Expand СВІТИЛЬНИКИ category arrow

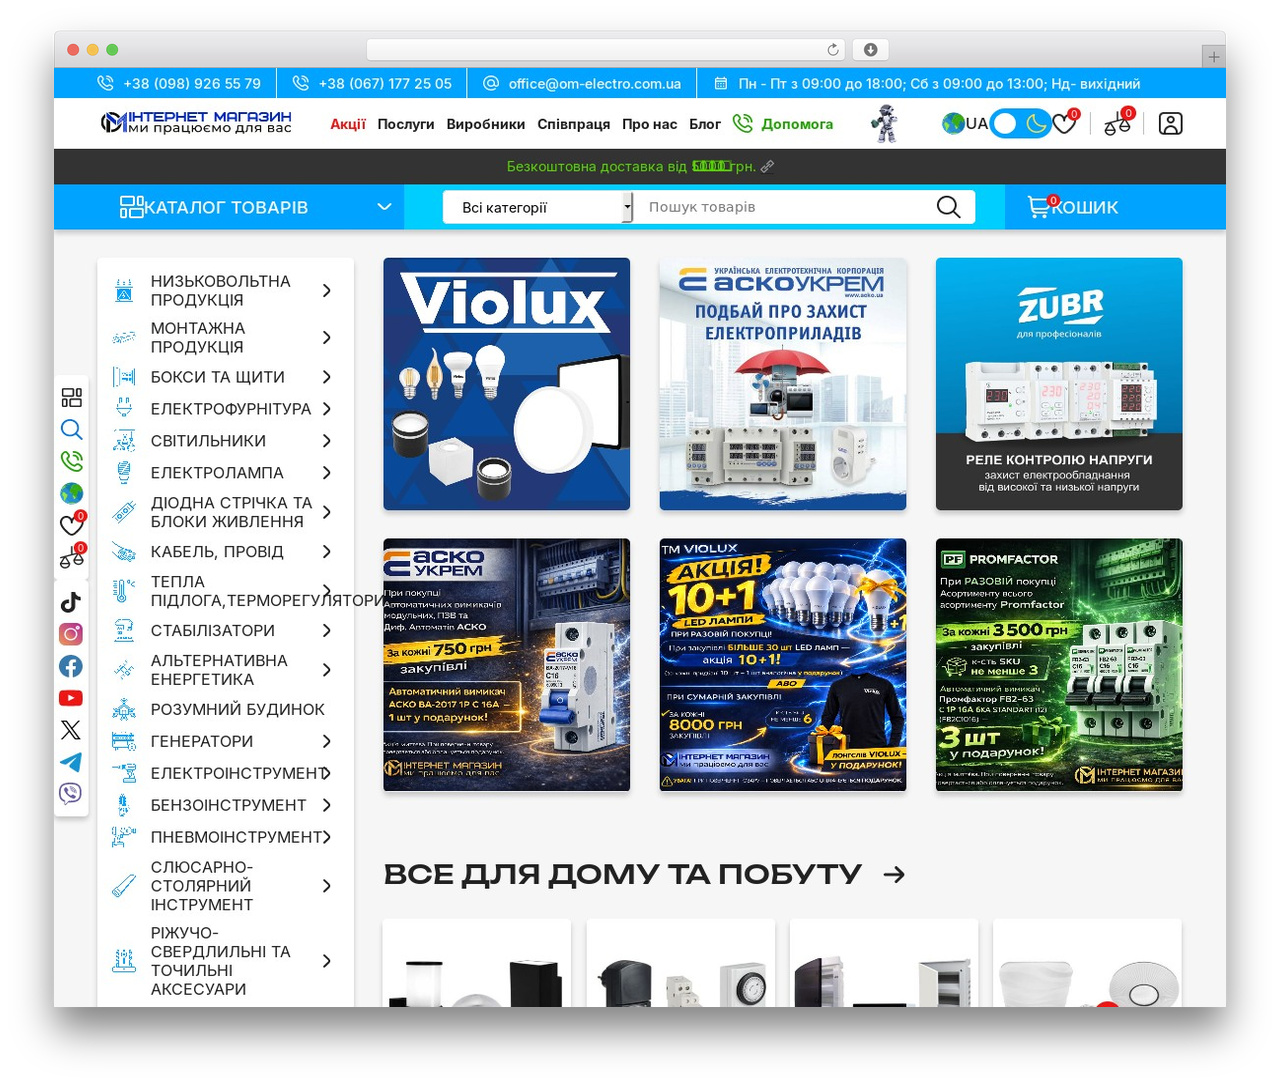[327, 441]
